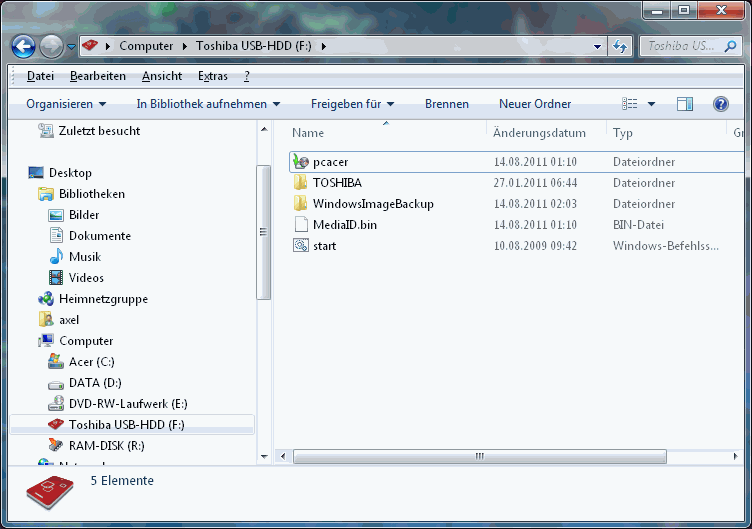The image size is (752, 529).
Task: Open the Ansicht menu
Action: point(162,76)
